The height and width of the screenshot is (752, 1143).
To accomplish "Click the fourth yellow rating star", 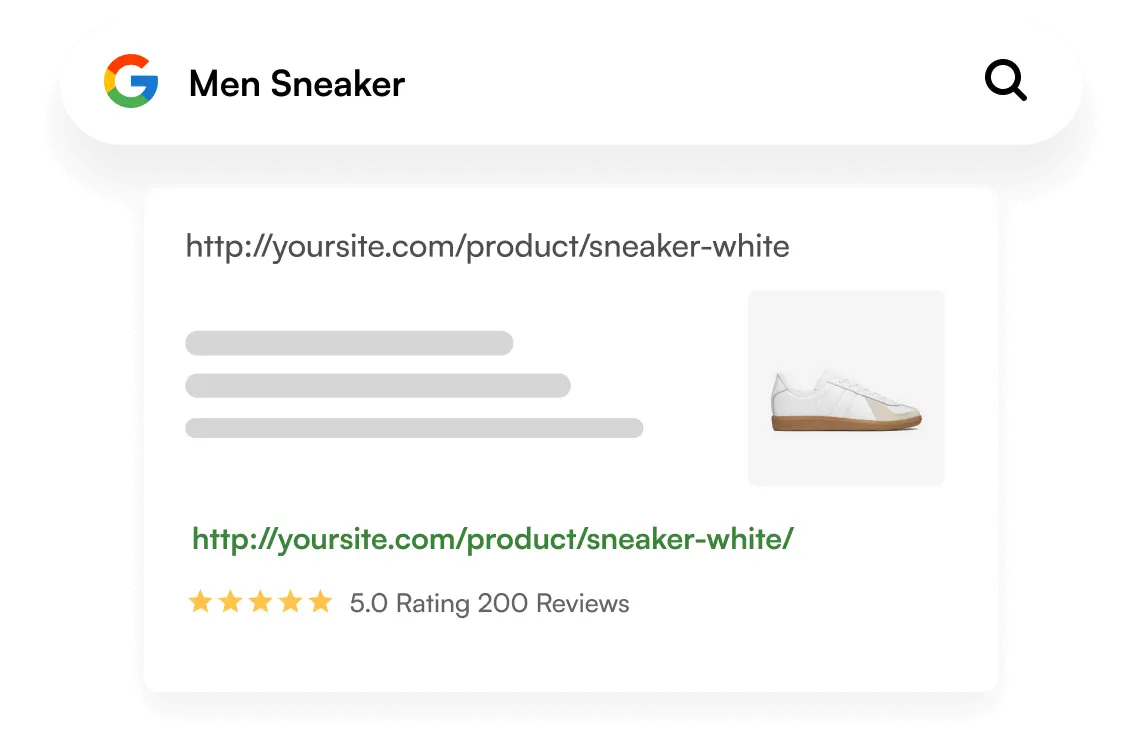I will tap(290, 602).
